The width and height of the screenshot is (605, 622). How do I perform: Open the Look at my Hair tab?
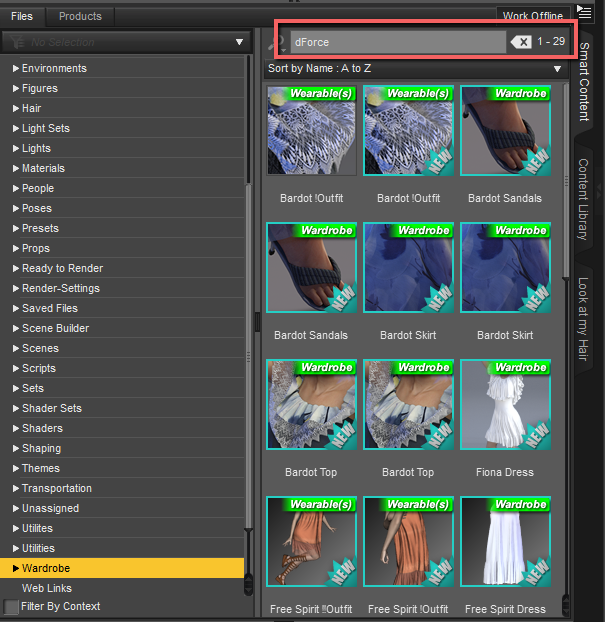pos(583,319)
